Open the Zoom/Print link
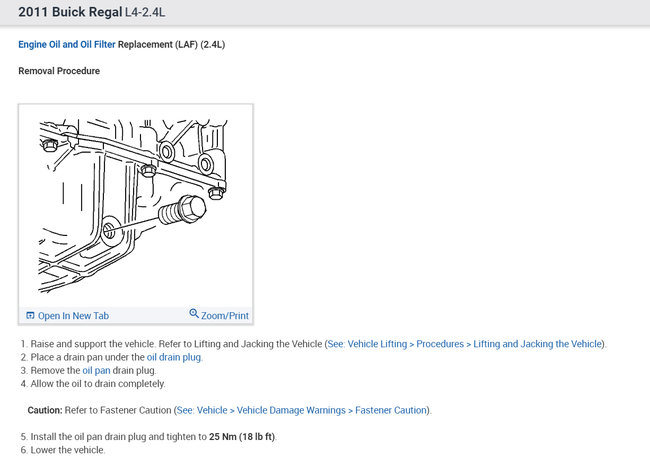The width and height of the screenshot is (650, 466). click(x=225, y=316)
